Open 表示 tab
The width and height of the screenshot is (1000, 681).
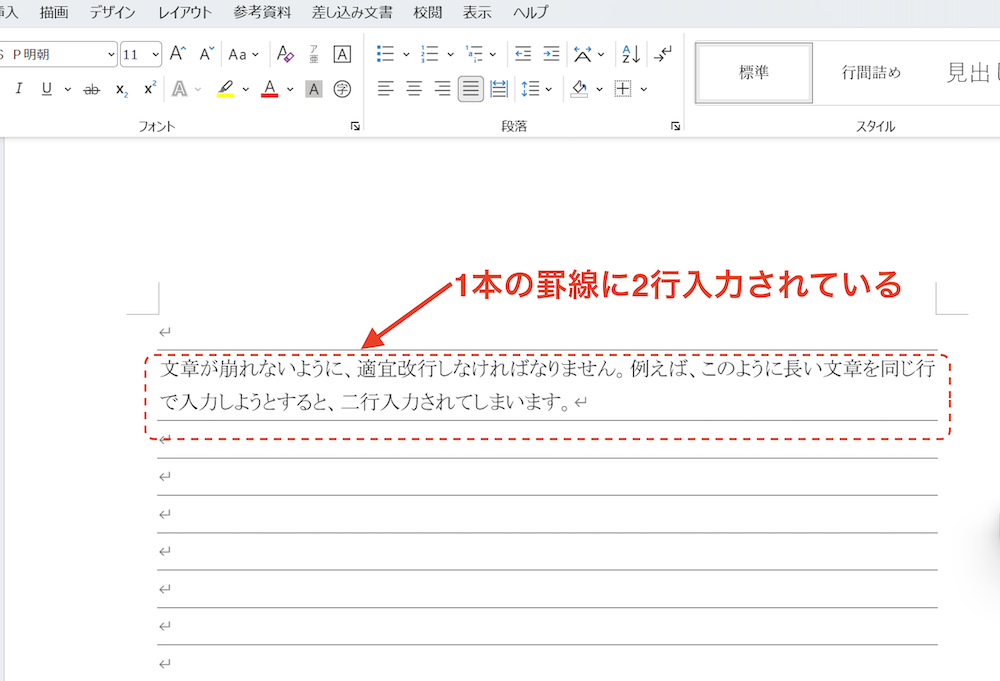coord(476,12)
